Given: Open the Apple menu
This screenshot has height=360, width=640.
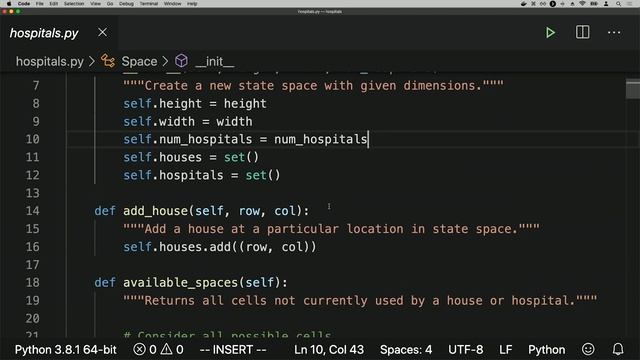Looking at the screenshot, I should (x=9, y=4).
